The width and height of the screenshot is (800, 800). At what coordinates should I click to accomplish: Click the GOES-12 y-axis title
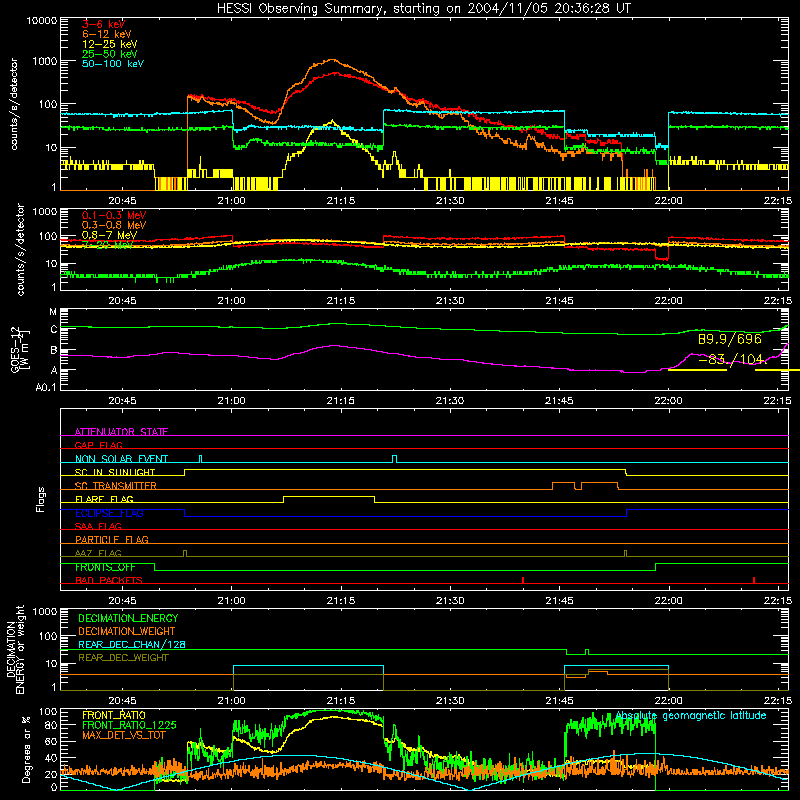click(19, 350)
